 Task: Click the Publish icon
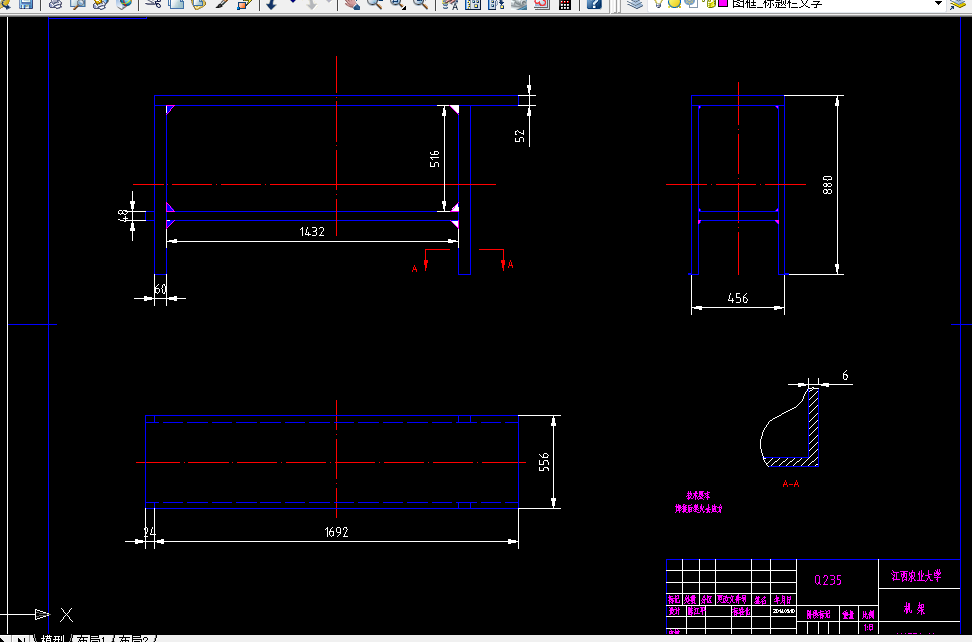pyautogui.click(x=100, y=4)
